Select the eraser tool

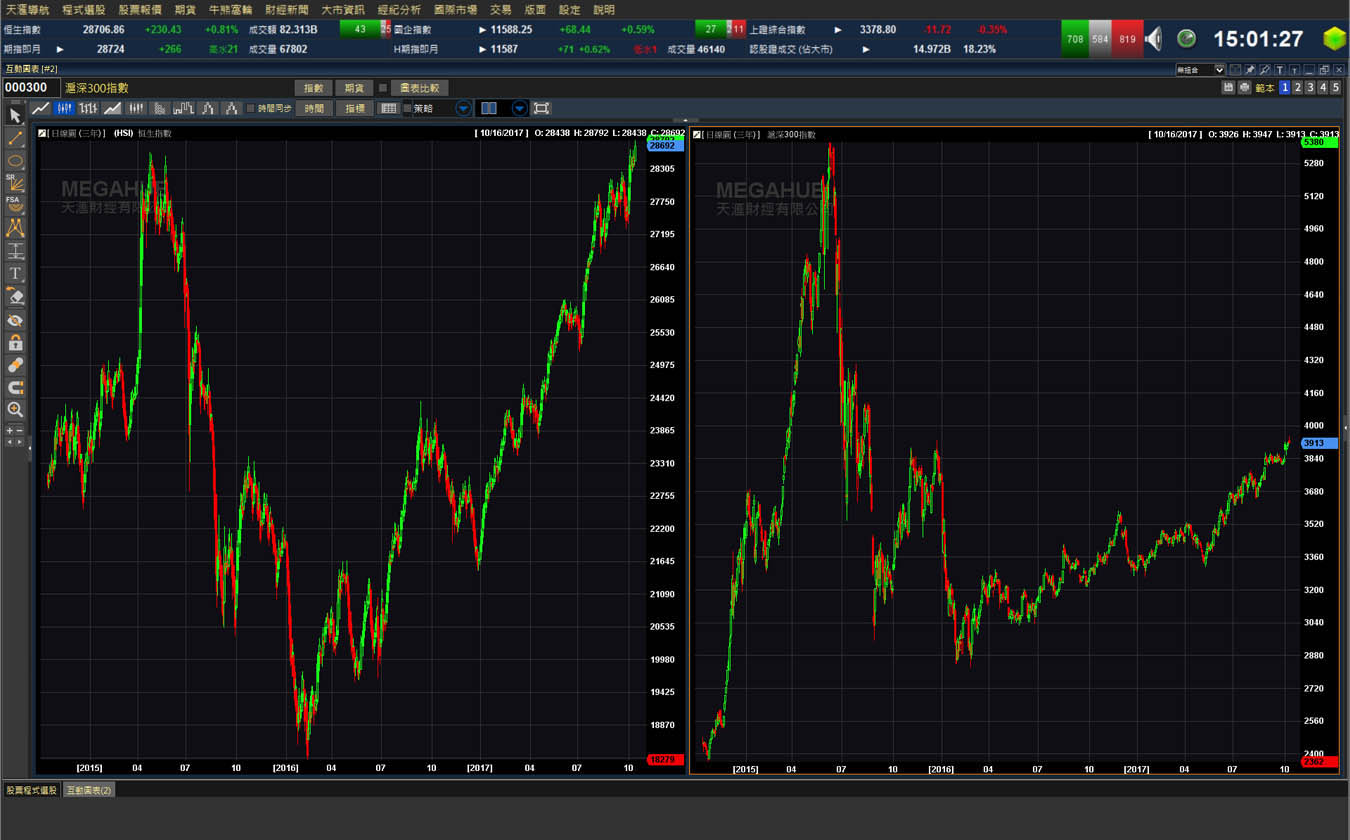tap(15, 296)
